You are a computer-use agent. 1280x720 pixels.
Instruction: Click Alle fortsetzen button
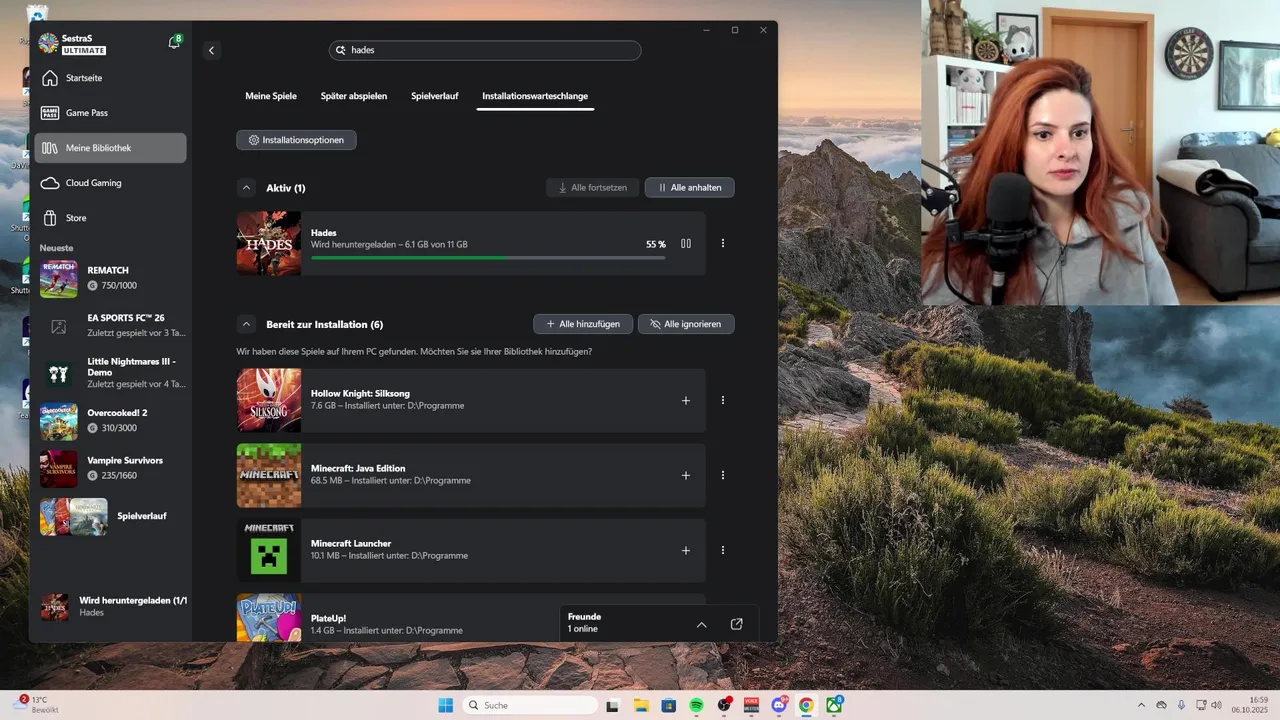click(592, 188)
